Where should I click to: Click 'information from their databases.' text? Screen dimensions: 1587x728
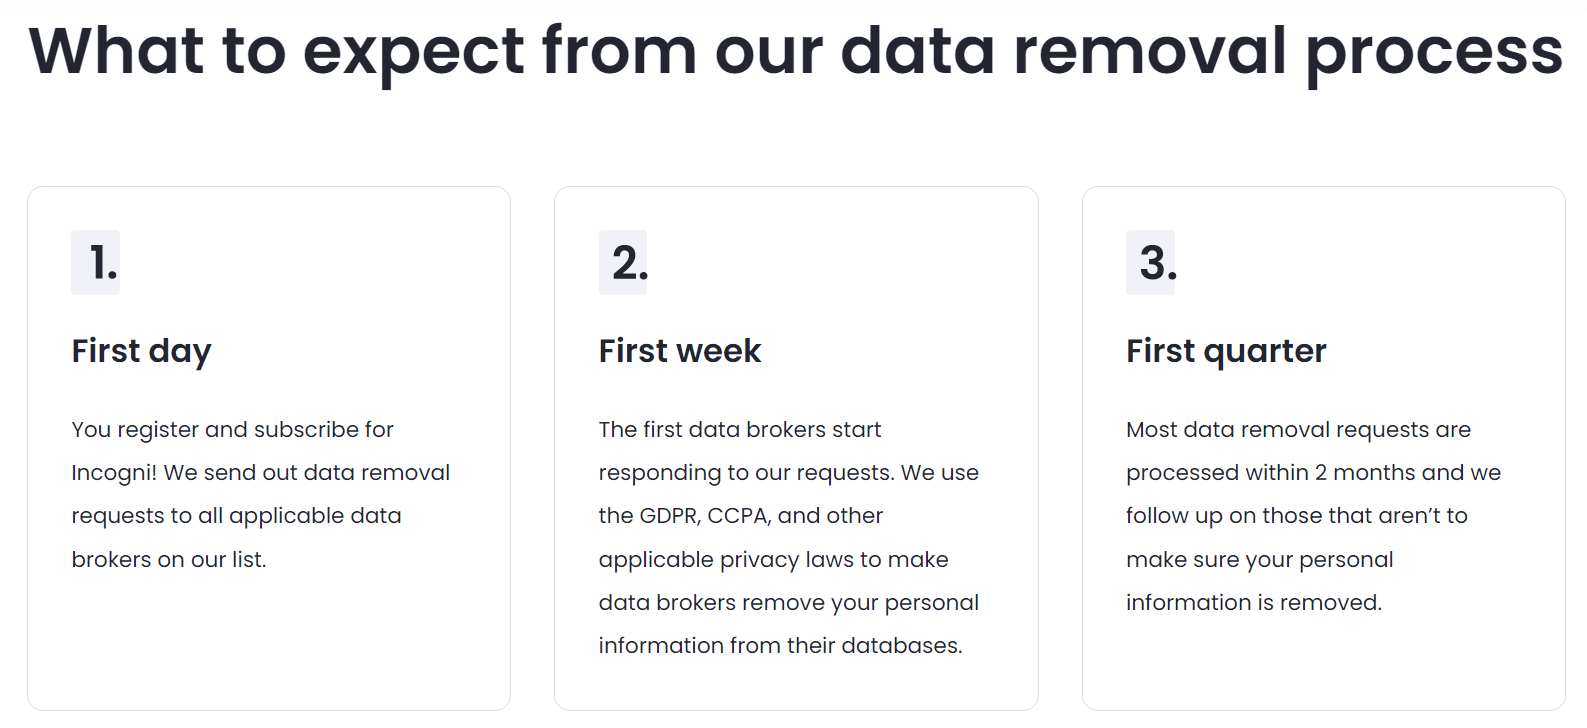(780, 646)
